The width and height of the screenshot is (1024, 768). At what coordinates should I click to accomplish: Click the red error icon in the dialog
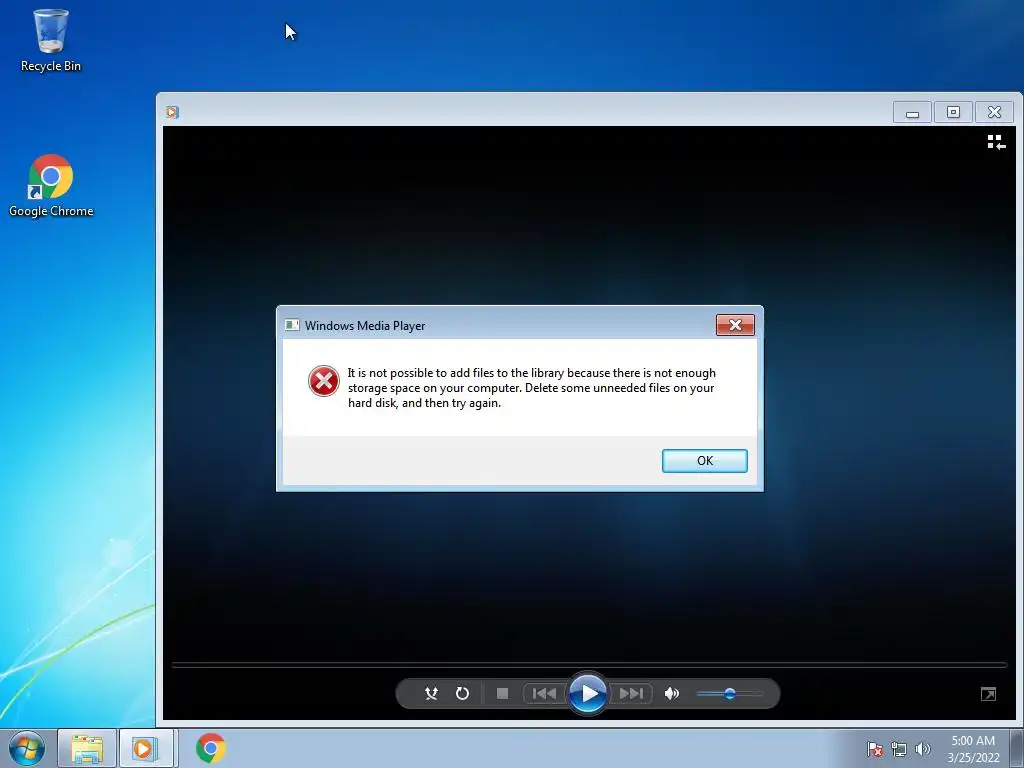324,381
